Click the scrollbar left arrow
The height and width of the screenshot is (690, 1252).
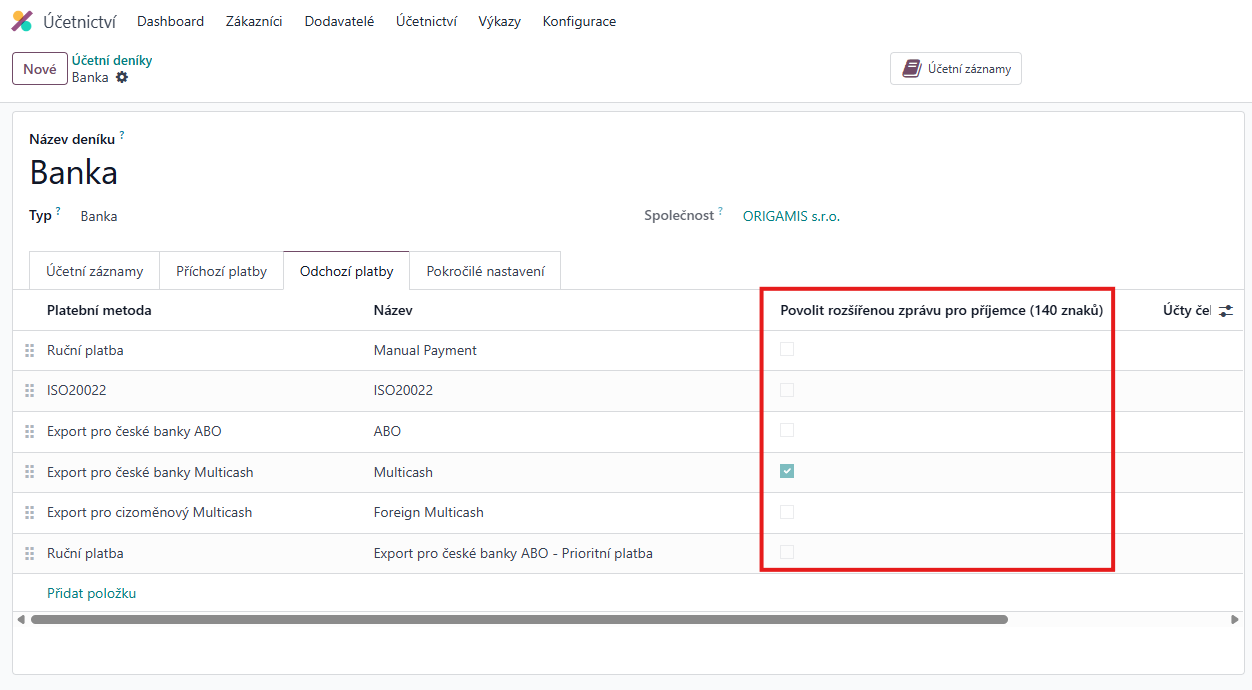pos(21,619)
